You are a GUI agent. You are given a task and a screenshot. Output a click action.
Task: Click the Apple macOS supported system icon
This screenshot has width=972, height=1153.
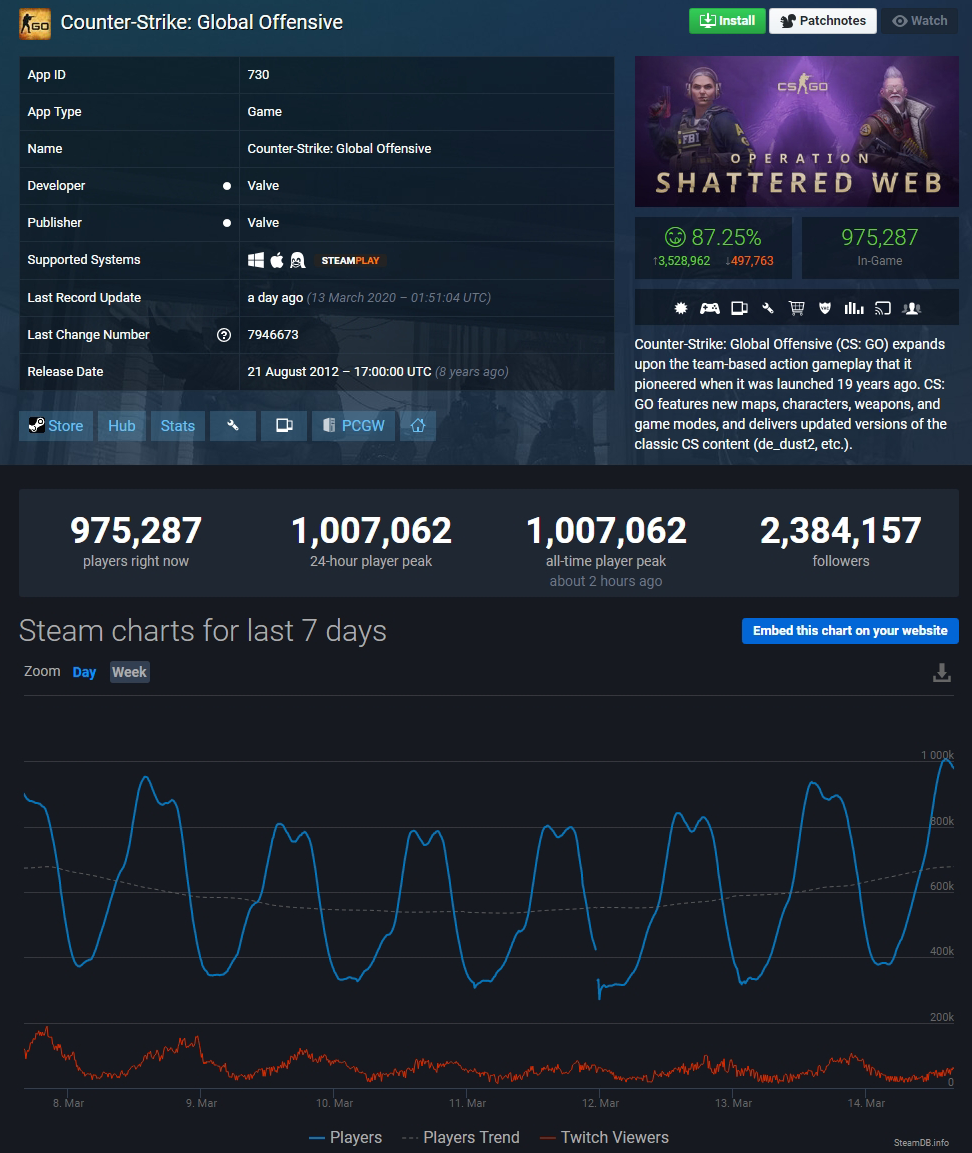(x=276, y=260)
